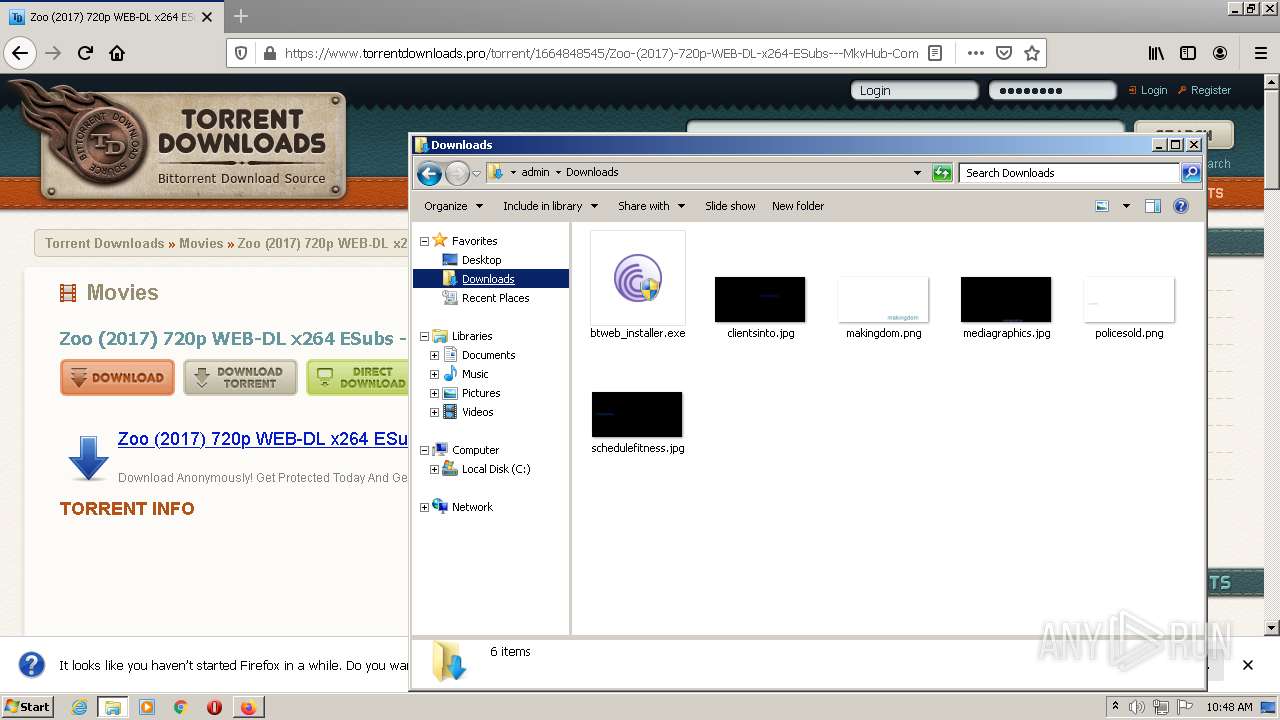Click Register link on website

[1211, 90]
